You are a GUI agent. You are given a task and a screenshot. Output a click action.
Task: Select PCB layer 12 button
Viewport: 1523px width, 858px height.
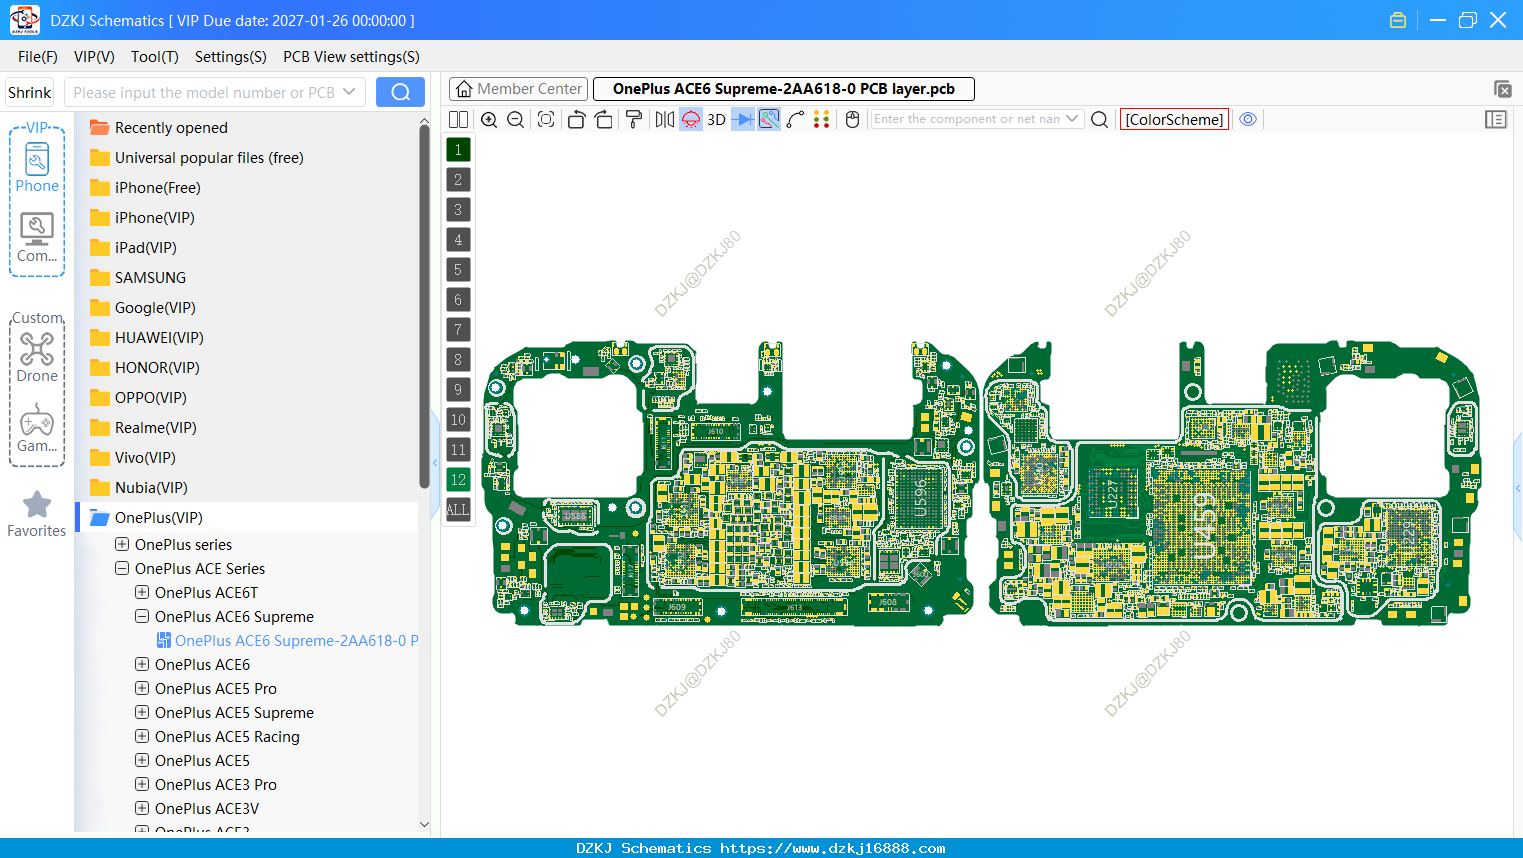pos(458,480)
